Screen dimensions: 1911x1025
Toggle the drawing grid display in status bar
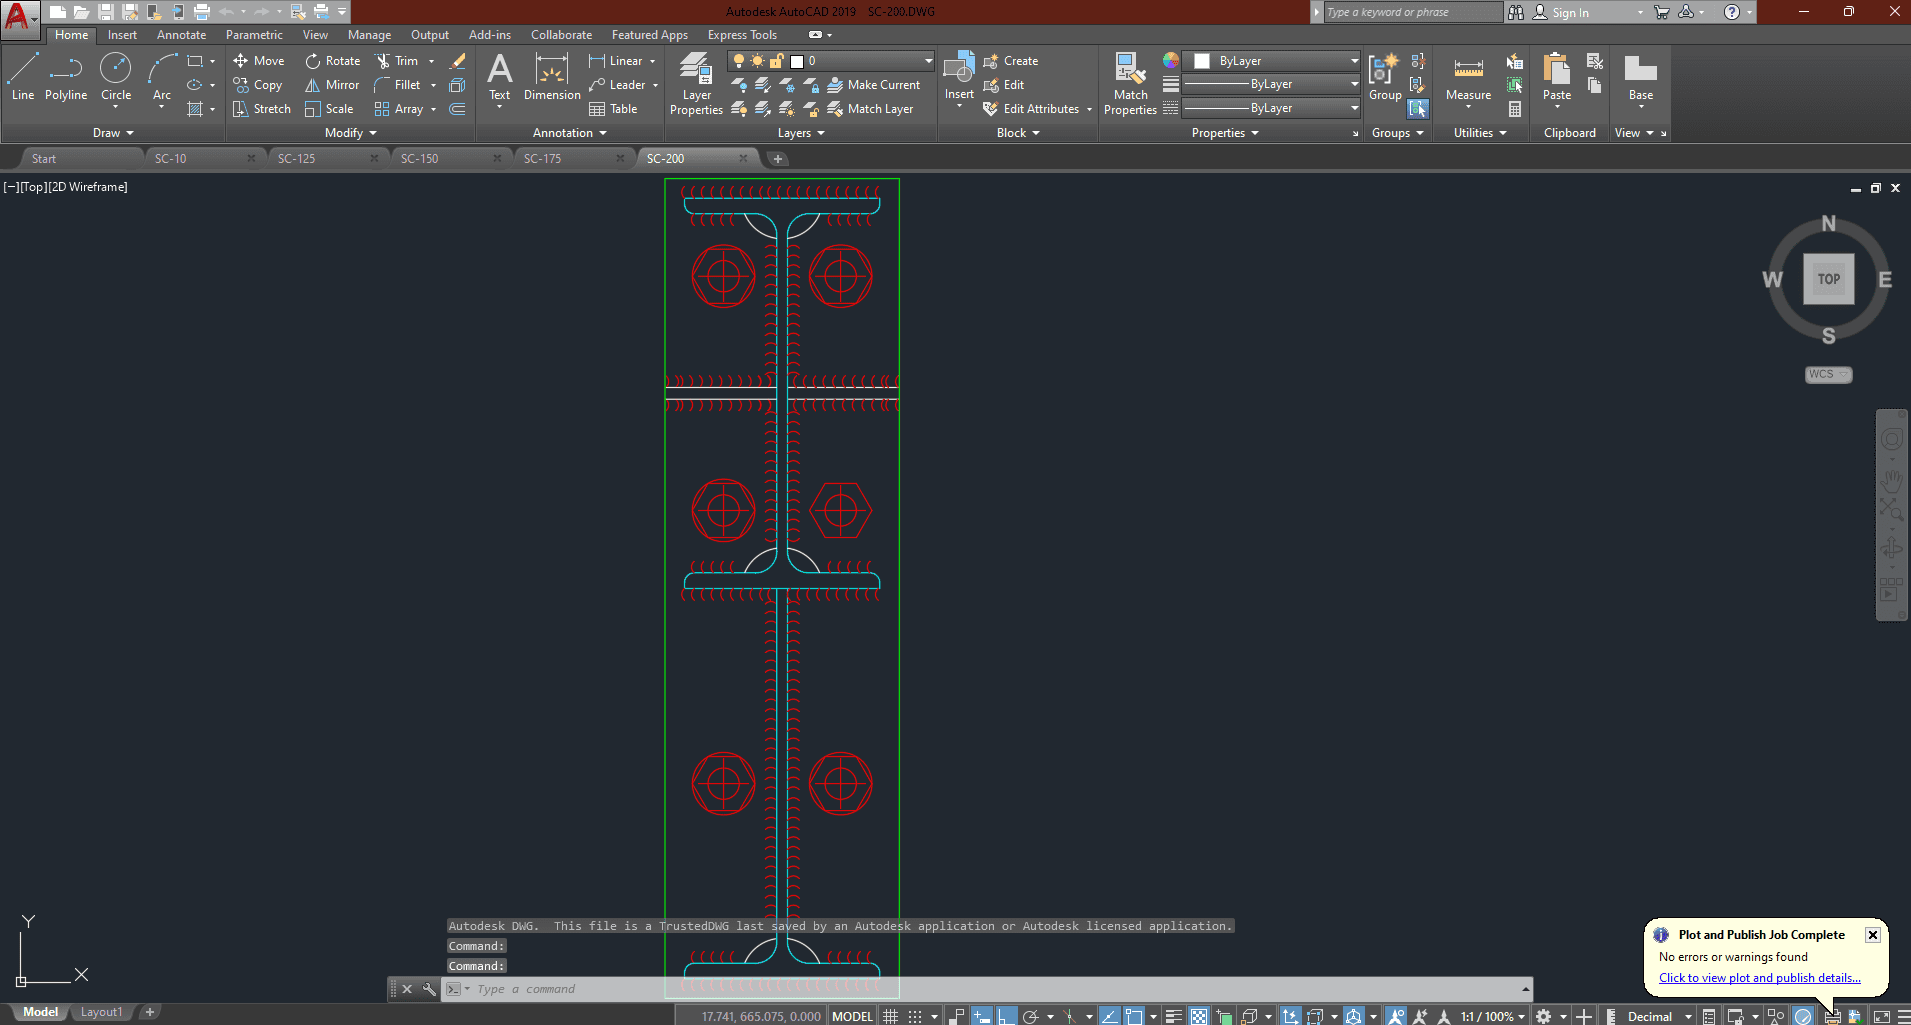coord(890,1016)
